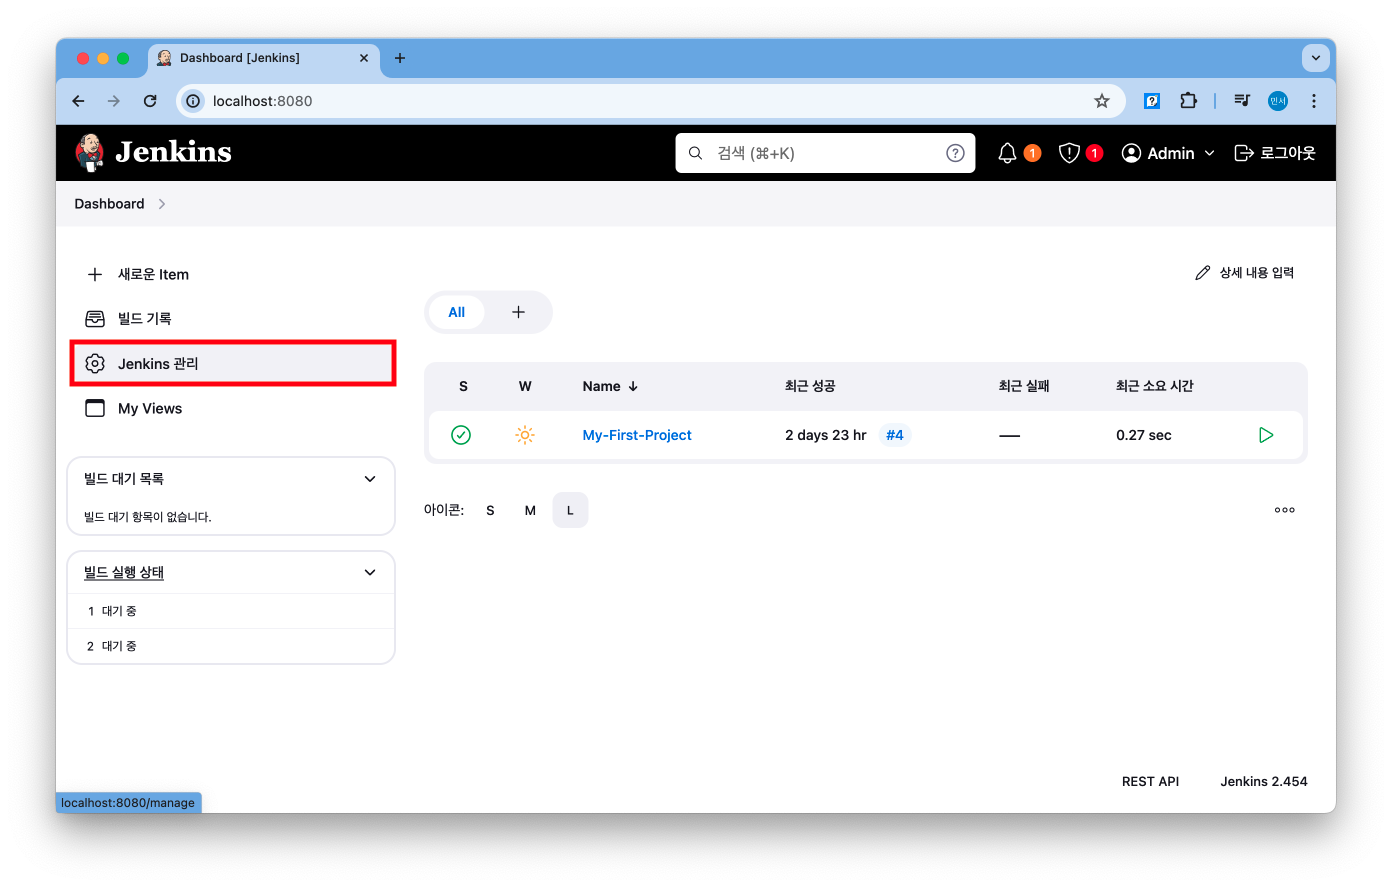Open the REST API link
1392x887 pixels.
pos(1150,782)
